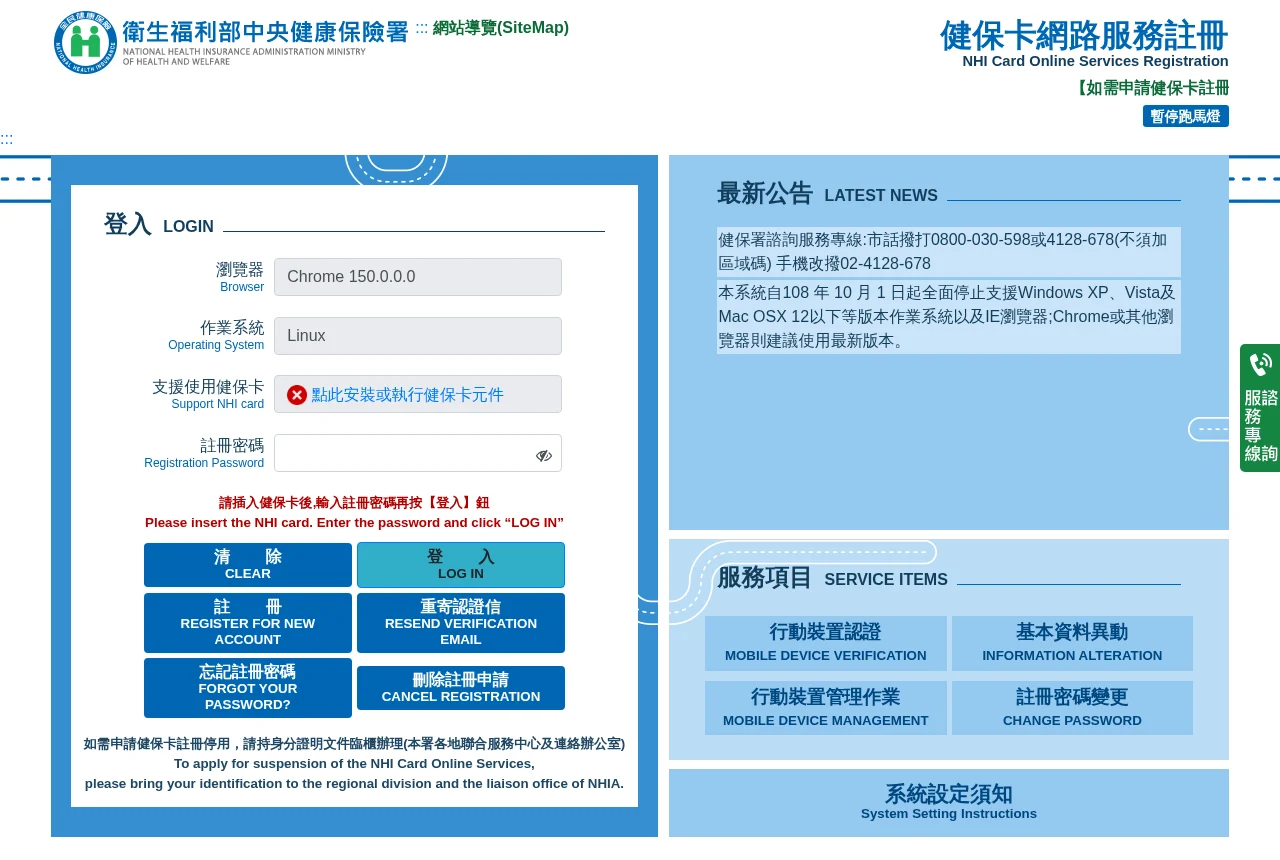1280x860 pixels.
Task: Click the 健保卡網路服務註冊 page title
Action: (x=1084, y=36)
